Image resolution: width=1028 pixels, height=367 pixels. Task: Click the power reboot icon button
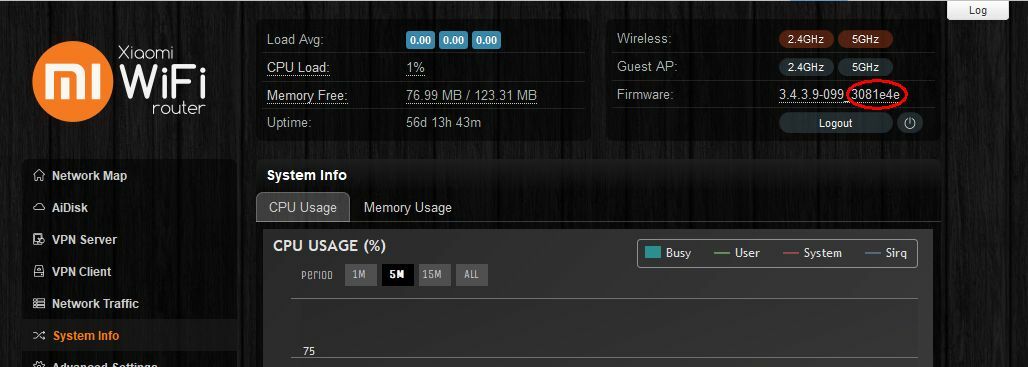[x=909, y=123]
